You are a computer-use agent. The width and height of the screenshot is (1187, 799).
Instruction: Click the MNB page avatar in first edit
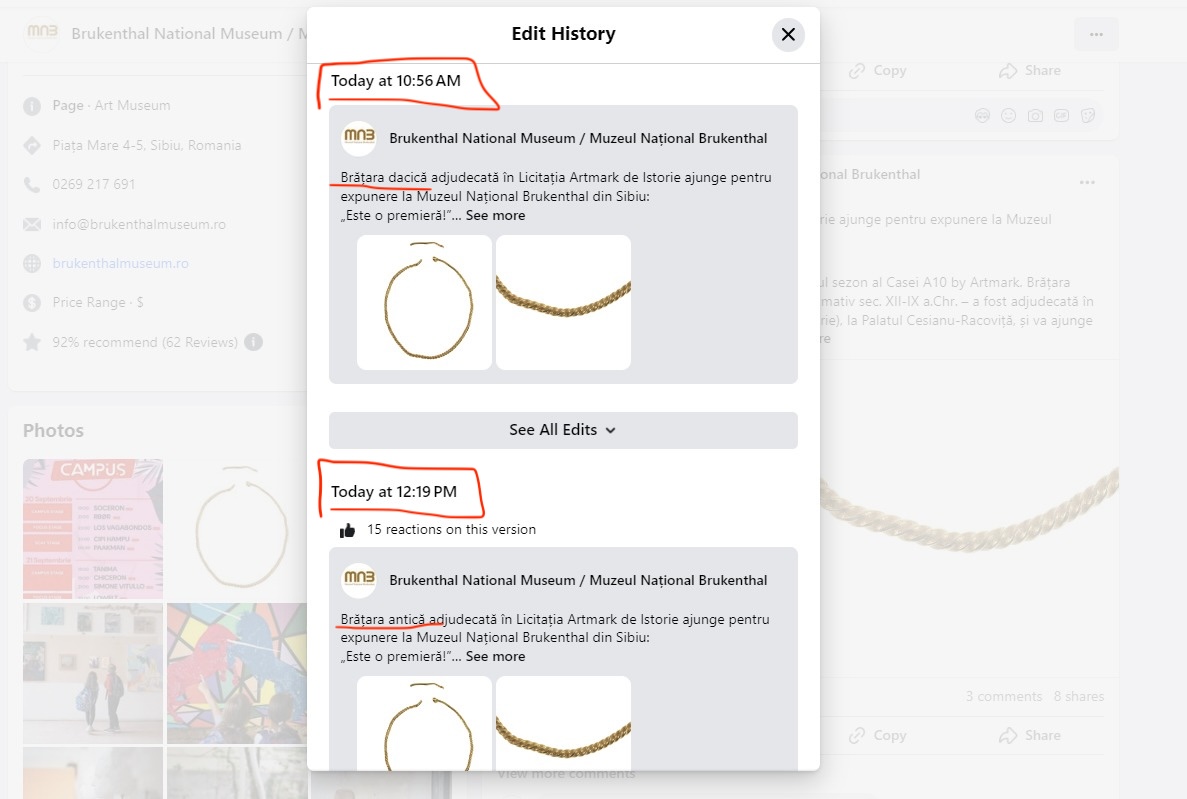click(359, 139)
